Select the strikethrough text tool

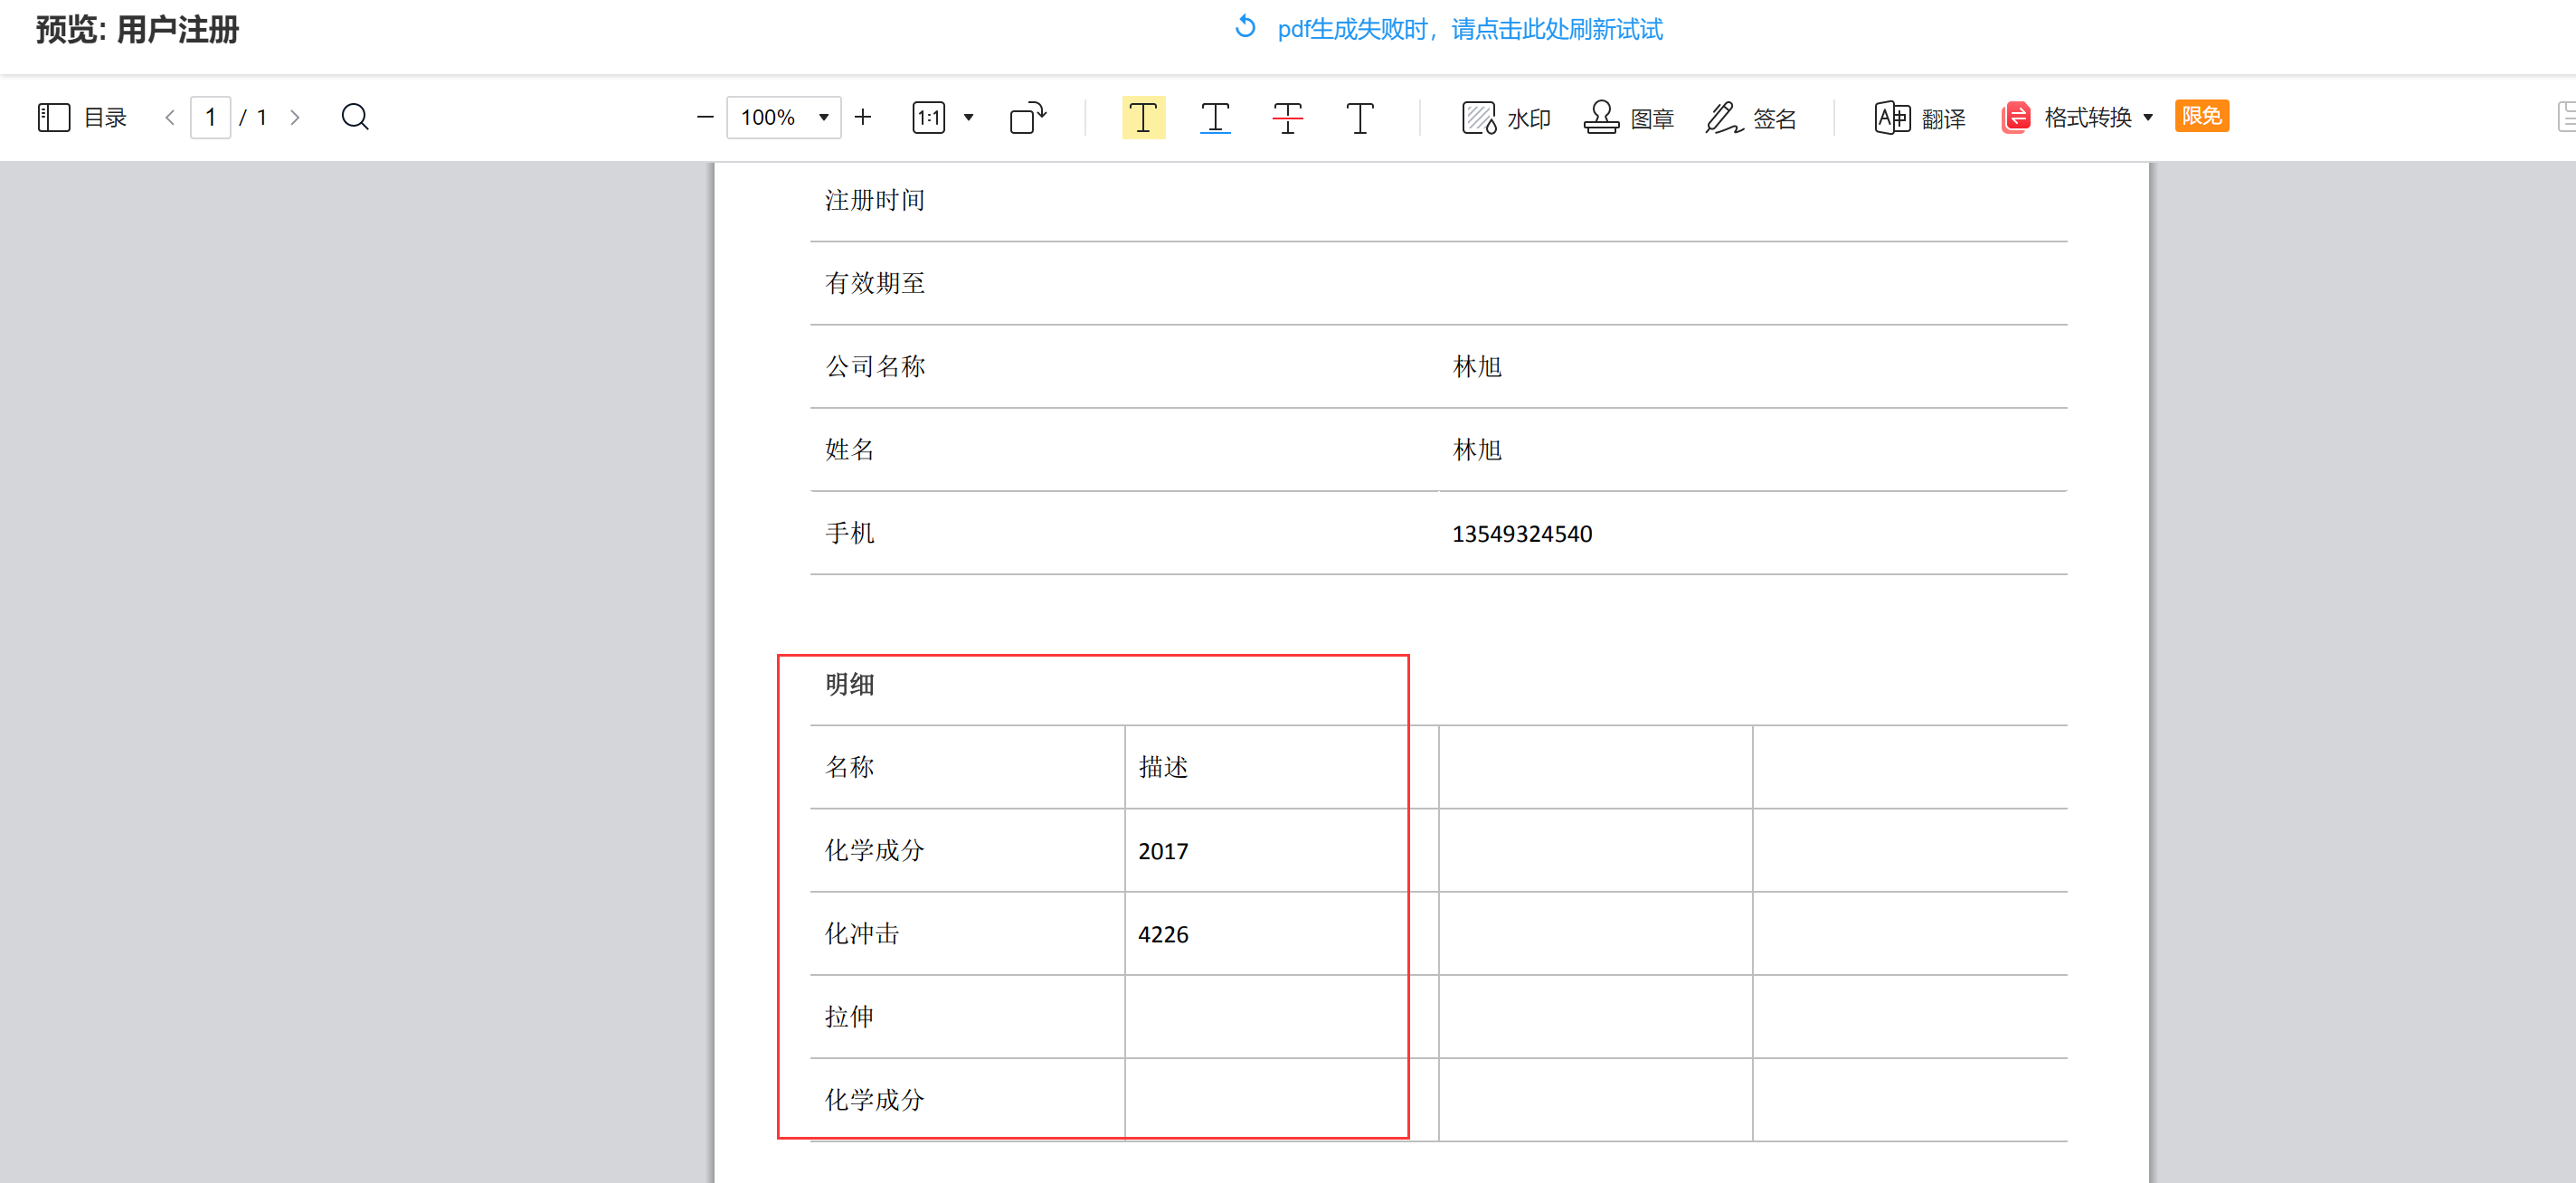tap(1288, 117)
